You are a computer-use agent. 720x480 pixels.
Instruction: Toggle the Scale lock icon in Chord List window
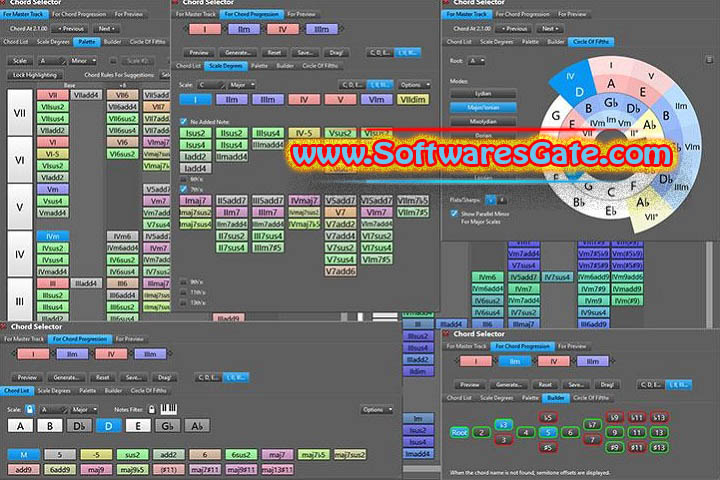[x=29, y=409]
